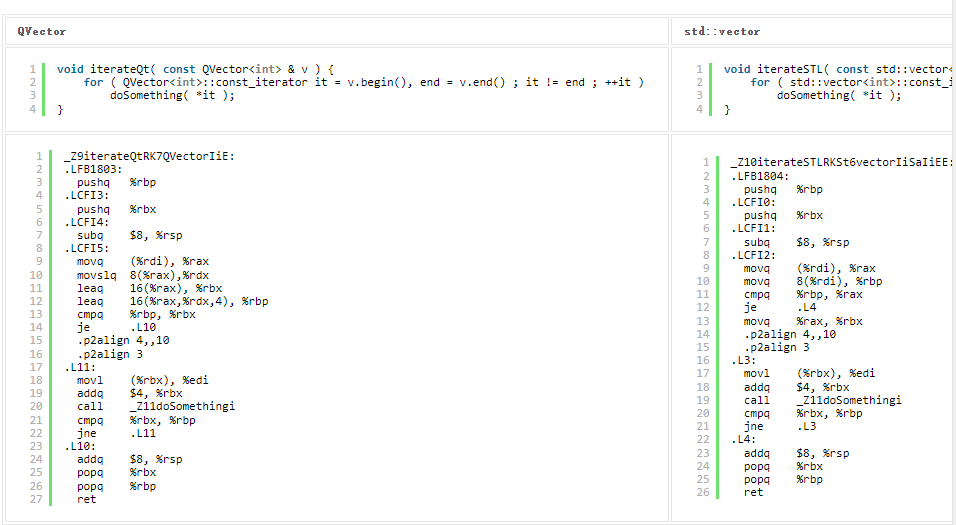Viewport: 956px width, 525px height.
Task: Click the .LFB1804 label
Action: coord(760,176)
